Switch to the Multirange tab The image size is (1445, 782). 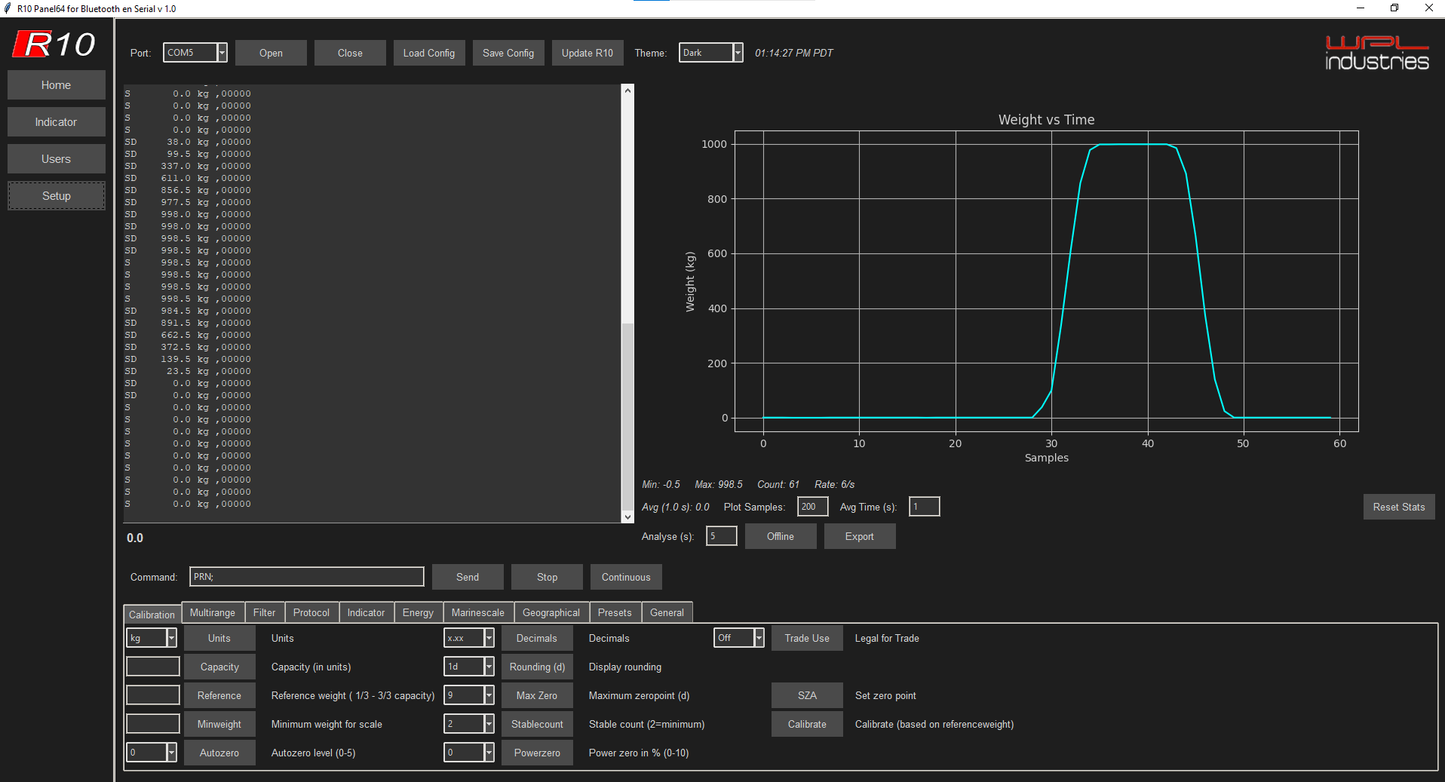pyautogui.click(x=213, y=613)
